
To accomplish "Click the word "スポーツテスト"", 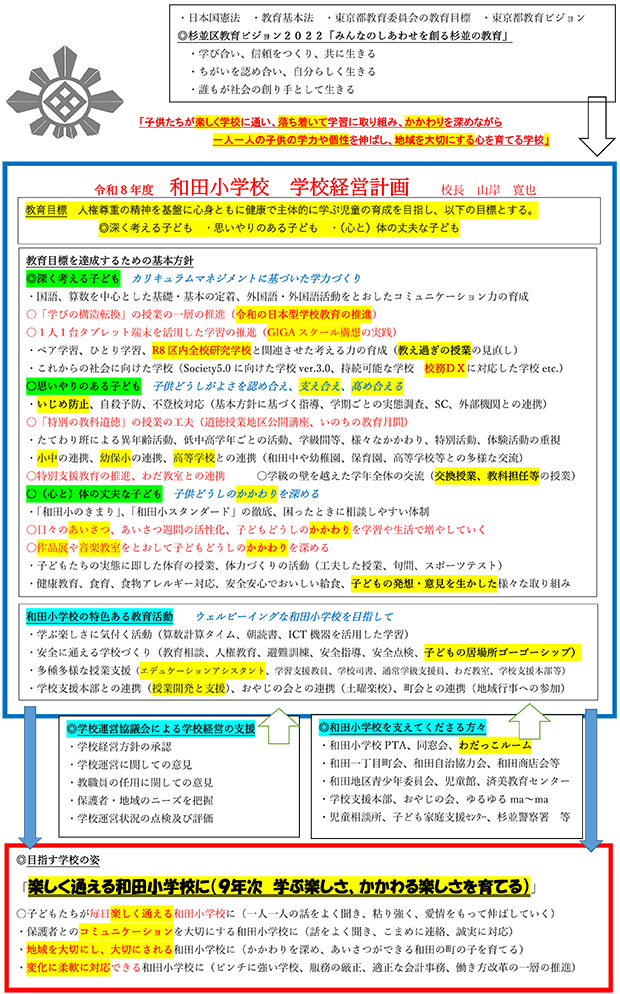I will tap(463, 564).
